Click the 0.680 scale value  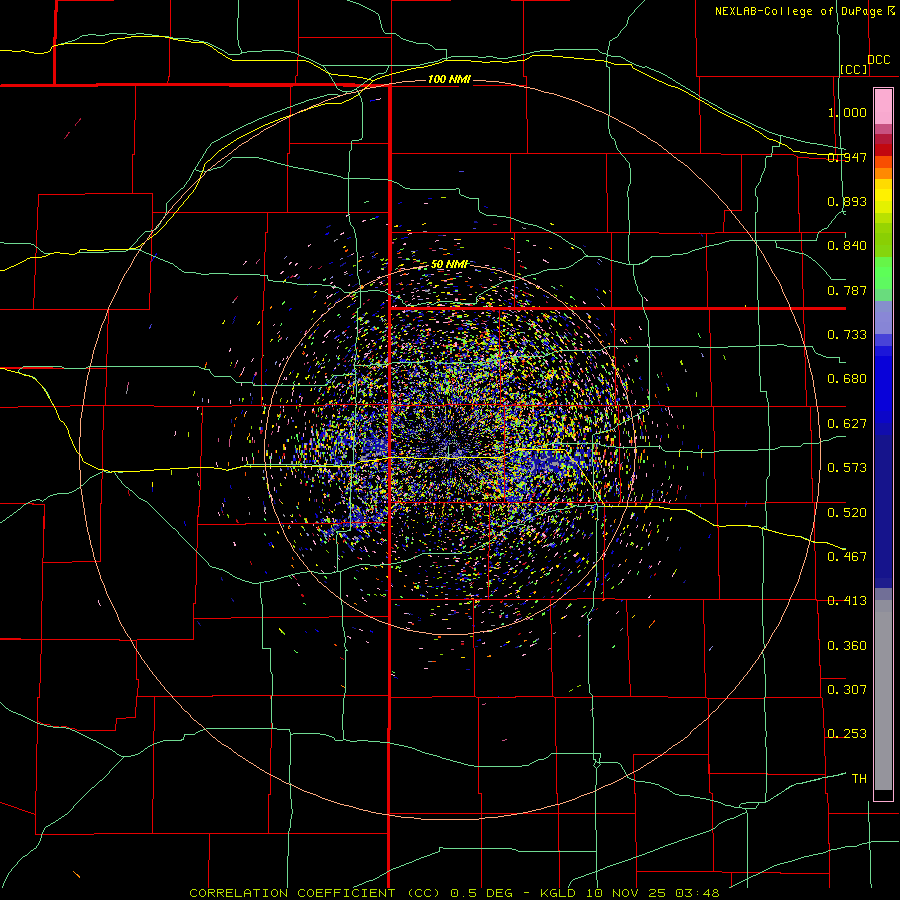pos(847,379)
